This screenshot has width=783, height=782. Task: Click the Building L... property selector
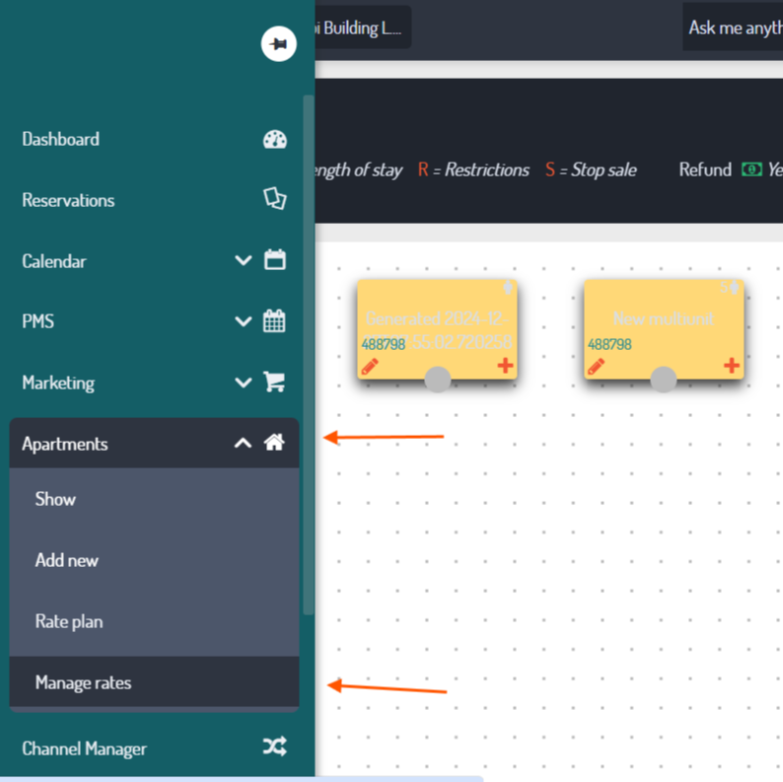(364, 28)
